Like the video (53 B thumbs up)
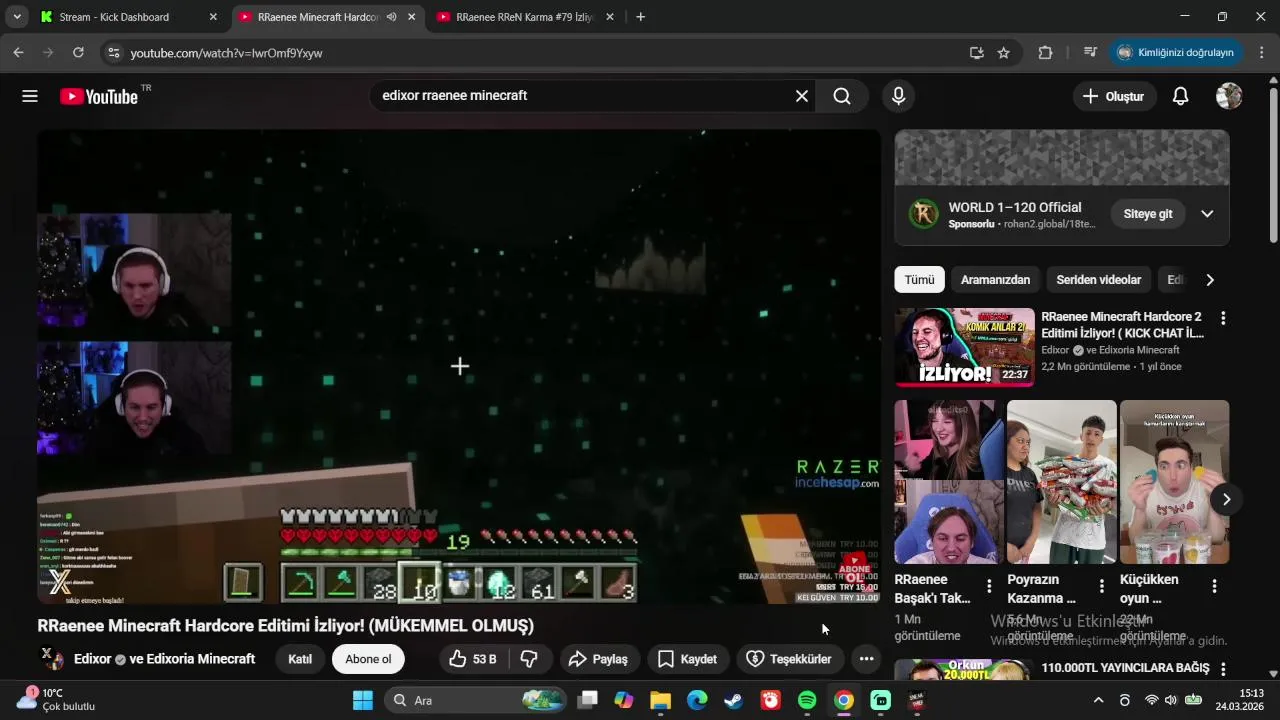 [473, 659]
